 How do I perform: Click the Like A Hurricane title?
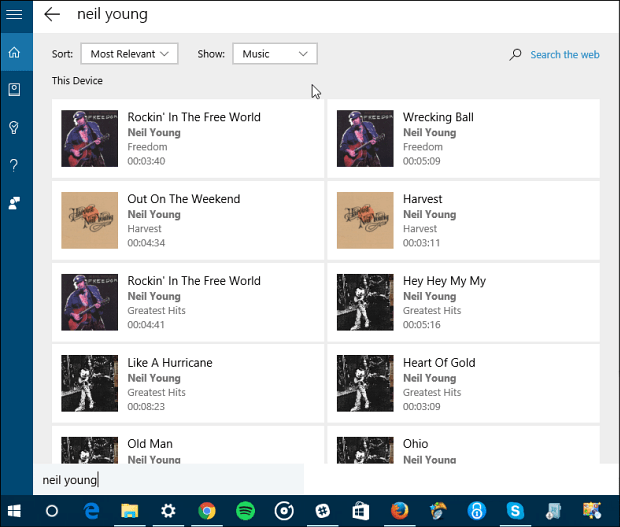170,363
